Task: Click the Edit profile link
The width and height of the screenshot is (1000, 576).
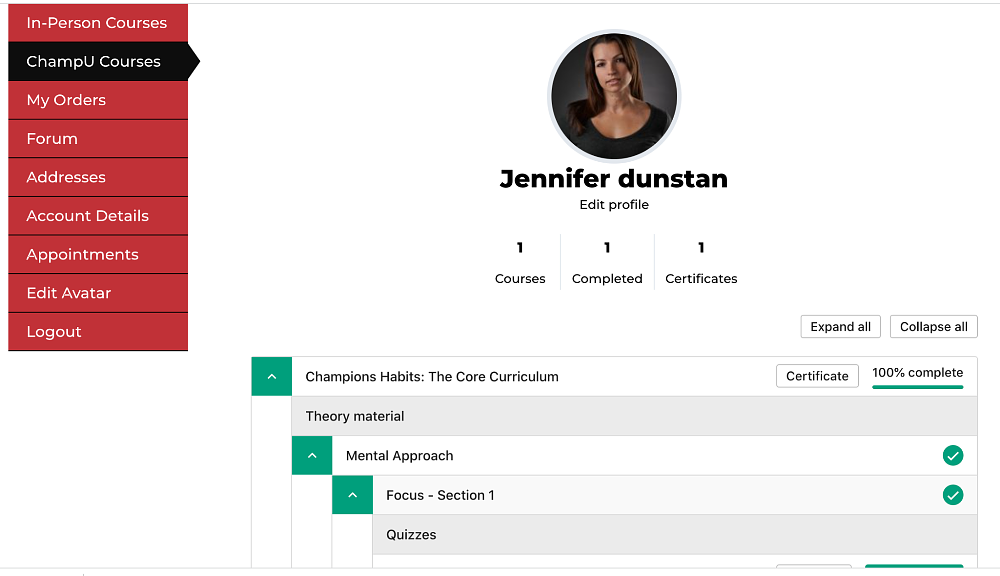Action: coord(614,205)
